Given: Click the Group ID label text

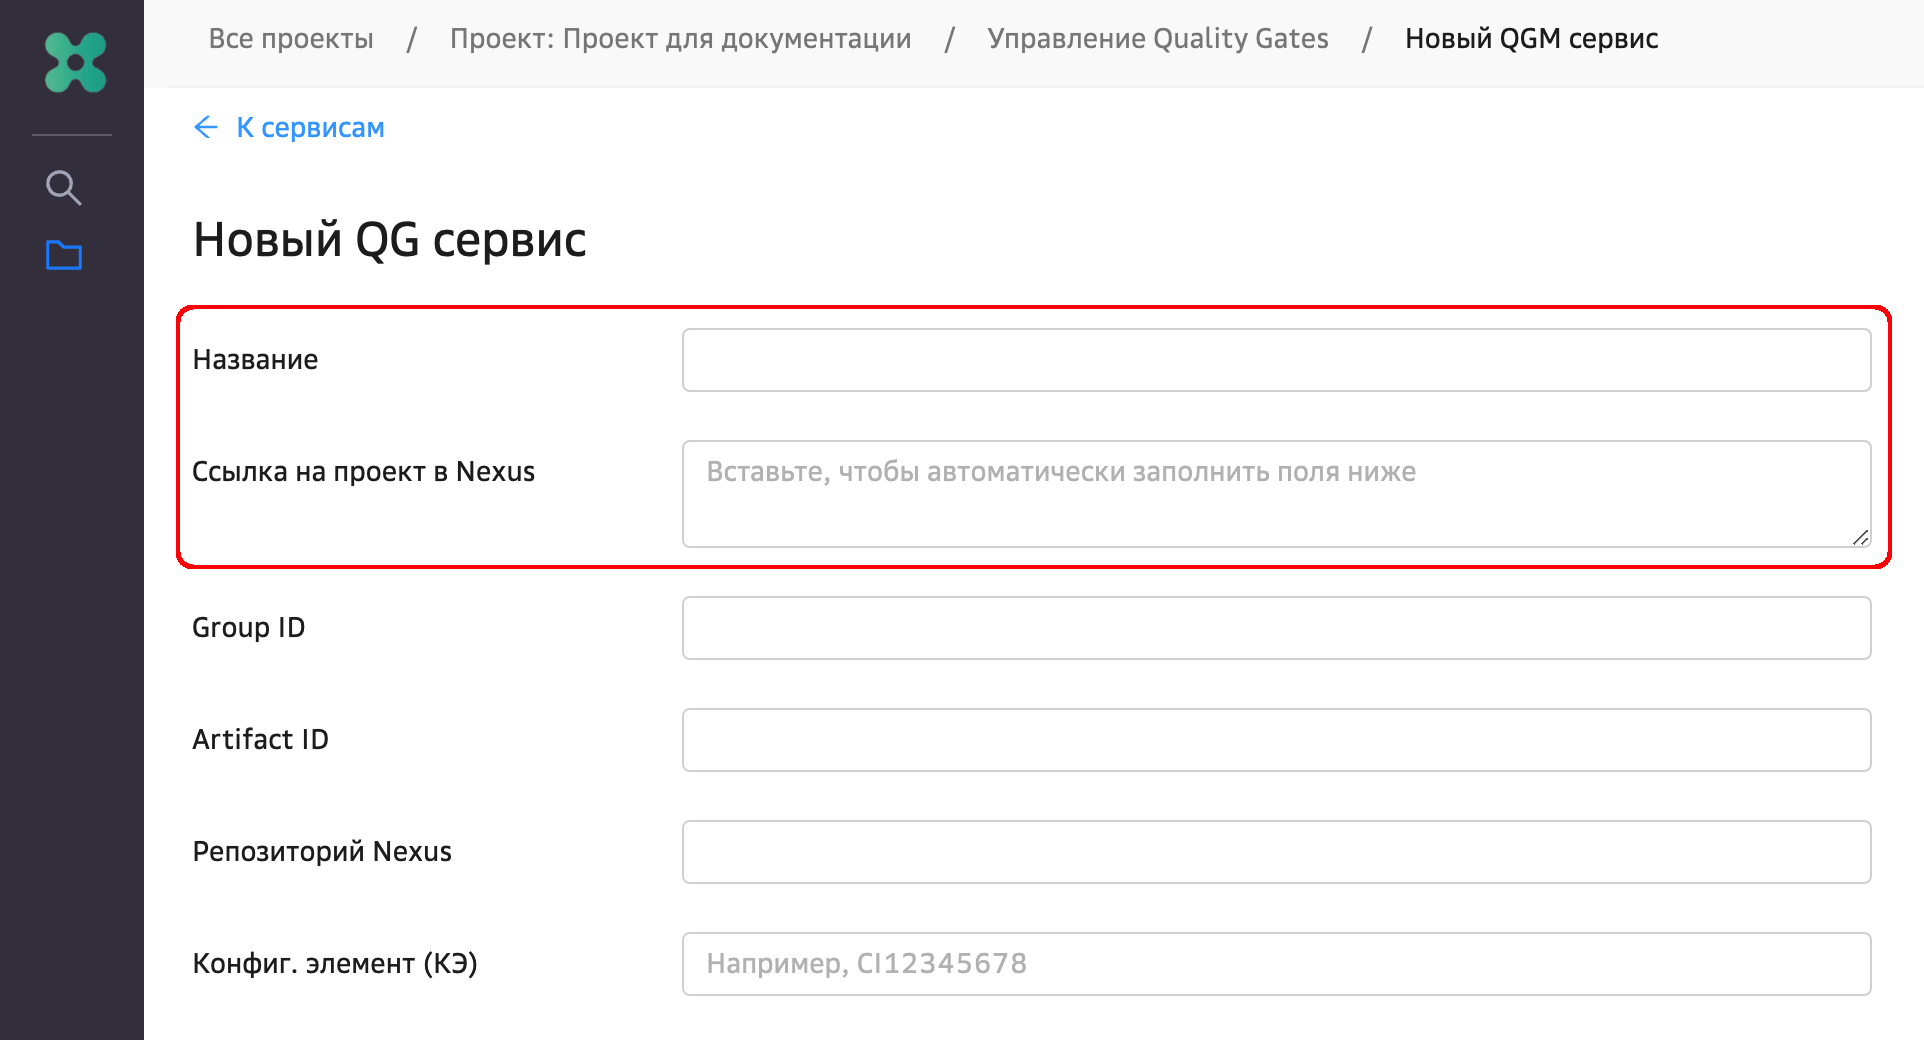Looking at the screenshot, I should tap(248, 628).
